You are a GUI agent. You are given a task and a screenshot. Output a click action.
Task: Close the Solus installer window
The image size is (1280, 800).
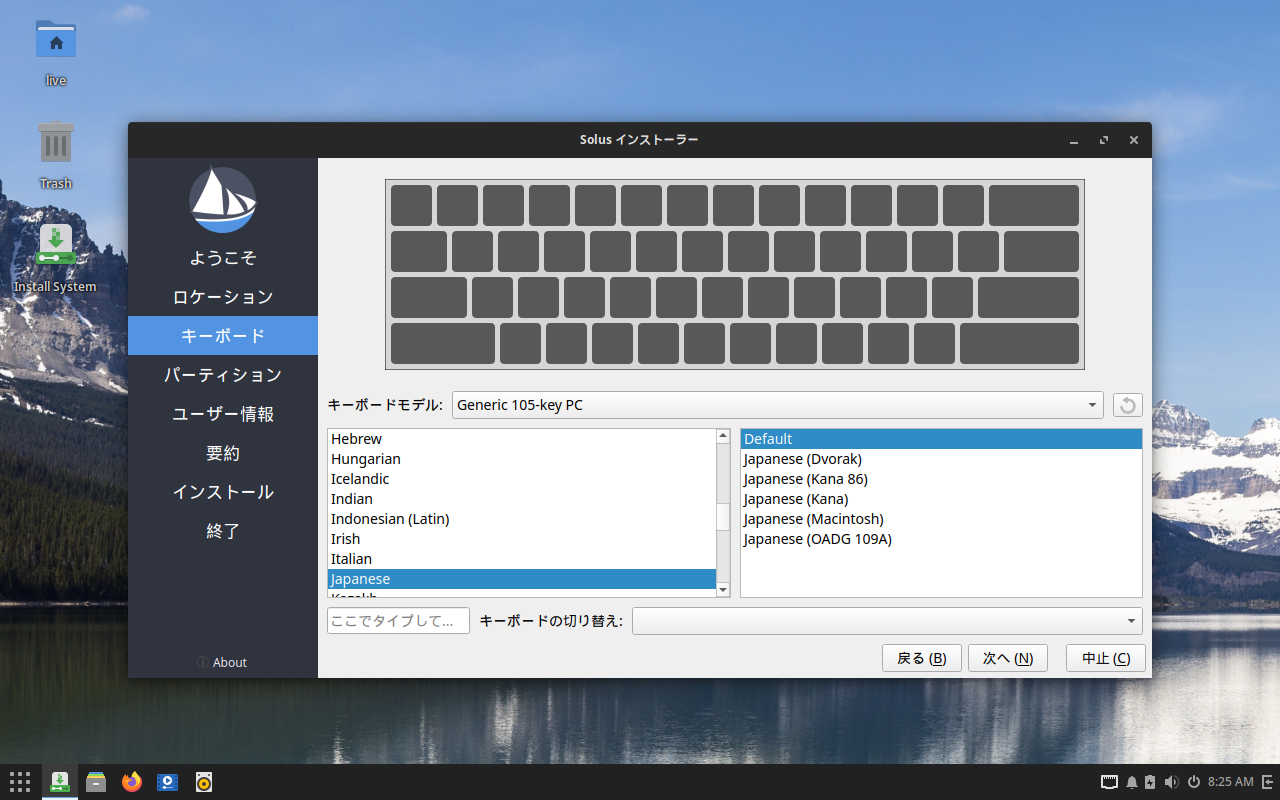click(x=1134, y=141)
